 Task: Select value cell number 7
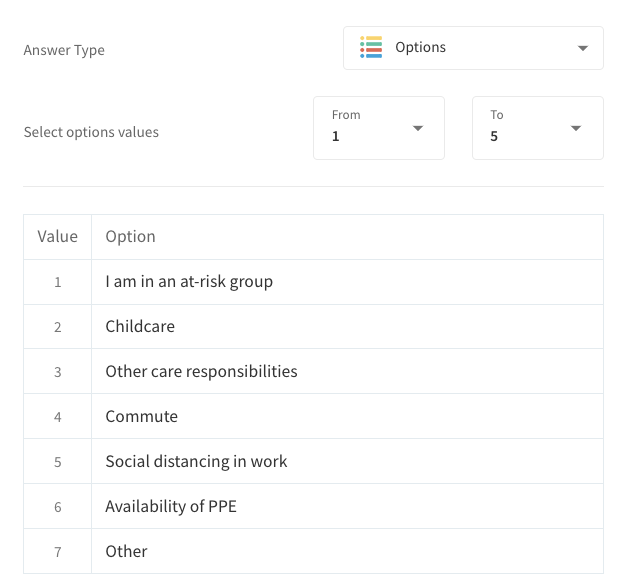(58, 552)
